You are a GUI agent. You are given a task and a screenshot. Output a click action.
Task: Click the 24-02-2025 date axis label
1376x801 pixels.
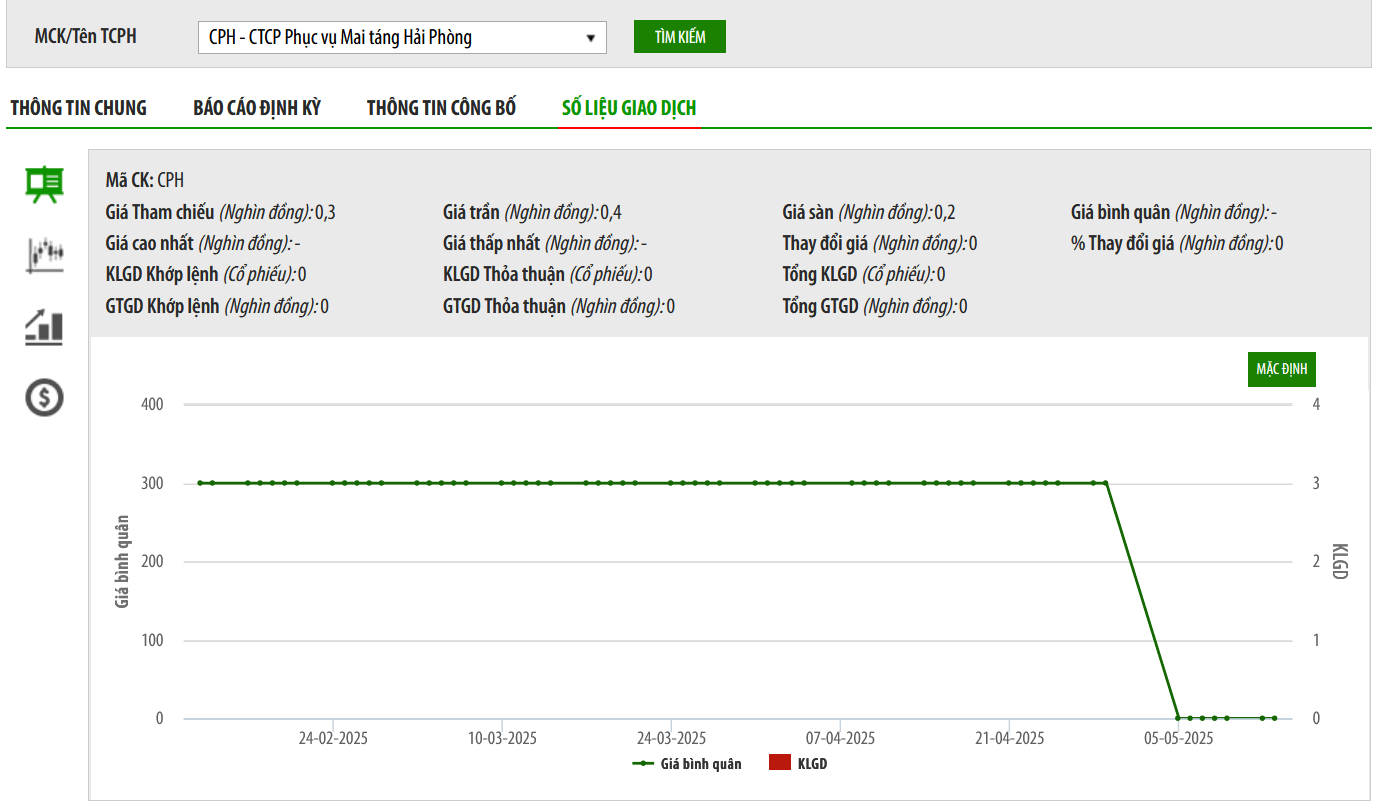[x=333, y=739]
